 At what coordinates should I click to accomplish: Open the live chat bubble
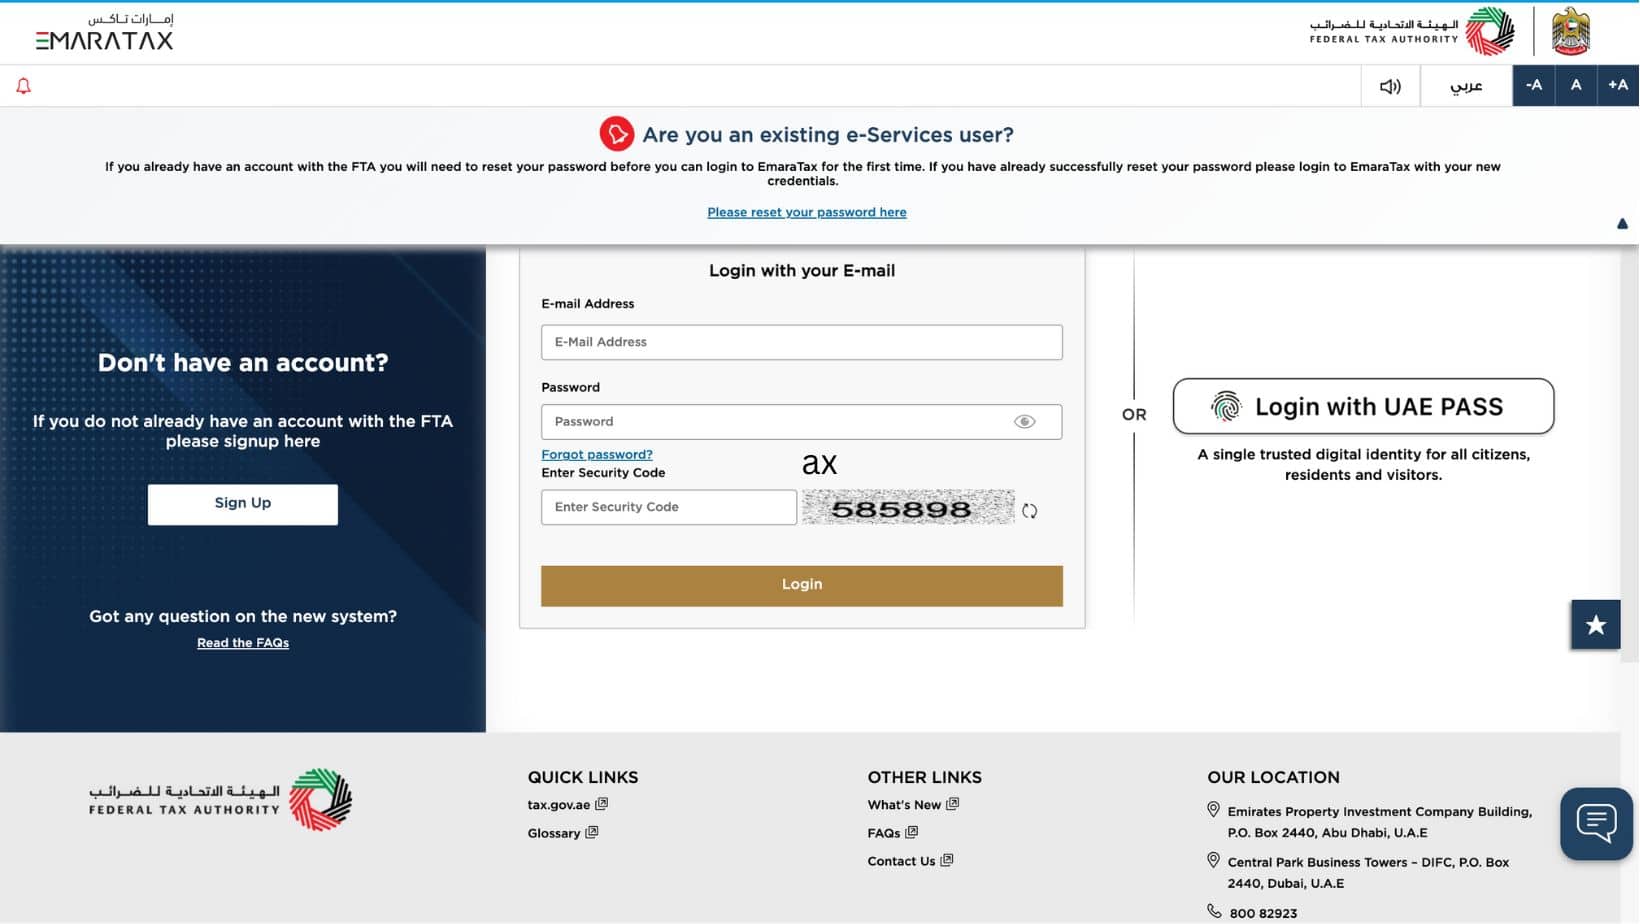(1595, 822)
